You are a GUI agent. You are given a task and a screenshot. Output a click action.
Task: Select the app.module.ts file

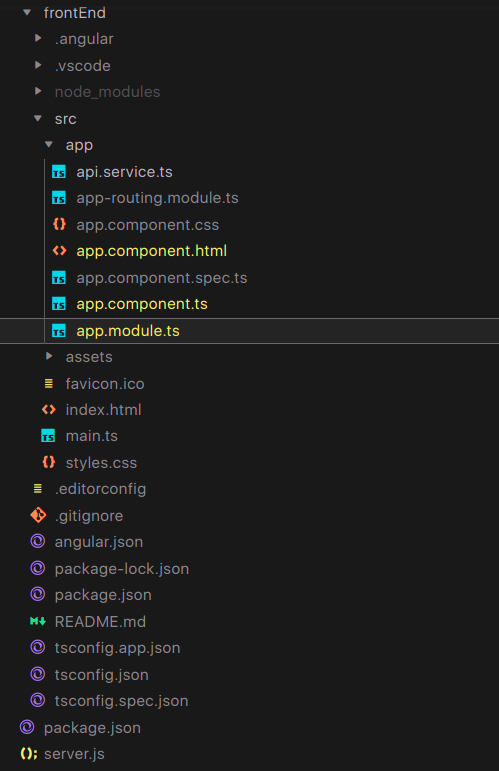[x=249, y=331]
